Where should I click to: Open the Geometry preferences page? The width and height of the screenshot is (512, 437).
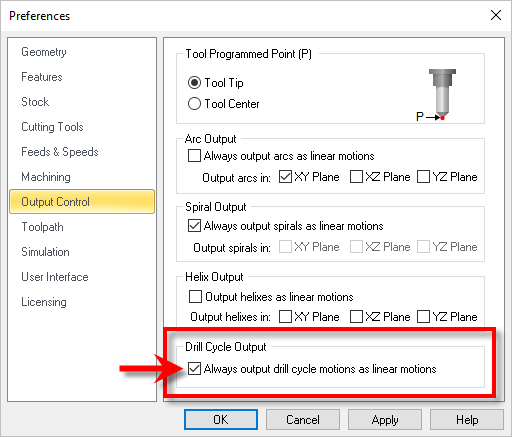pyautogui.click(x=44, y=52)
